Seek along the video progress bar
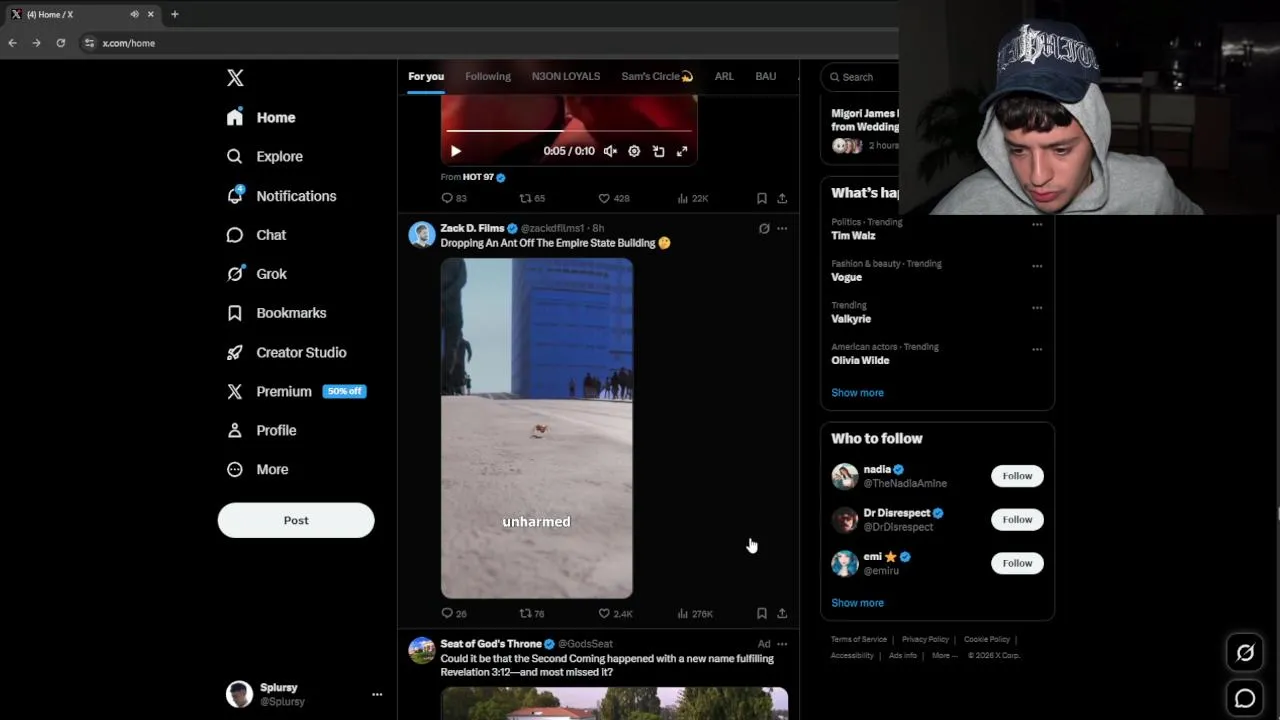This screenshot has width=1280, height=720. click(568, 131)
